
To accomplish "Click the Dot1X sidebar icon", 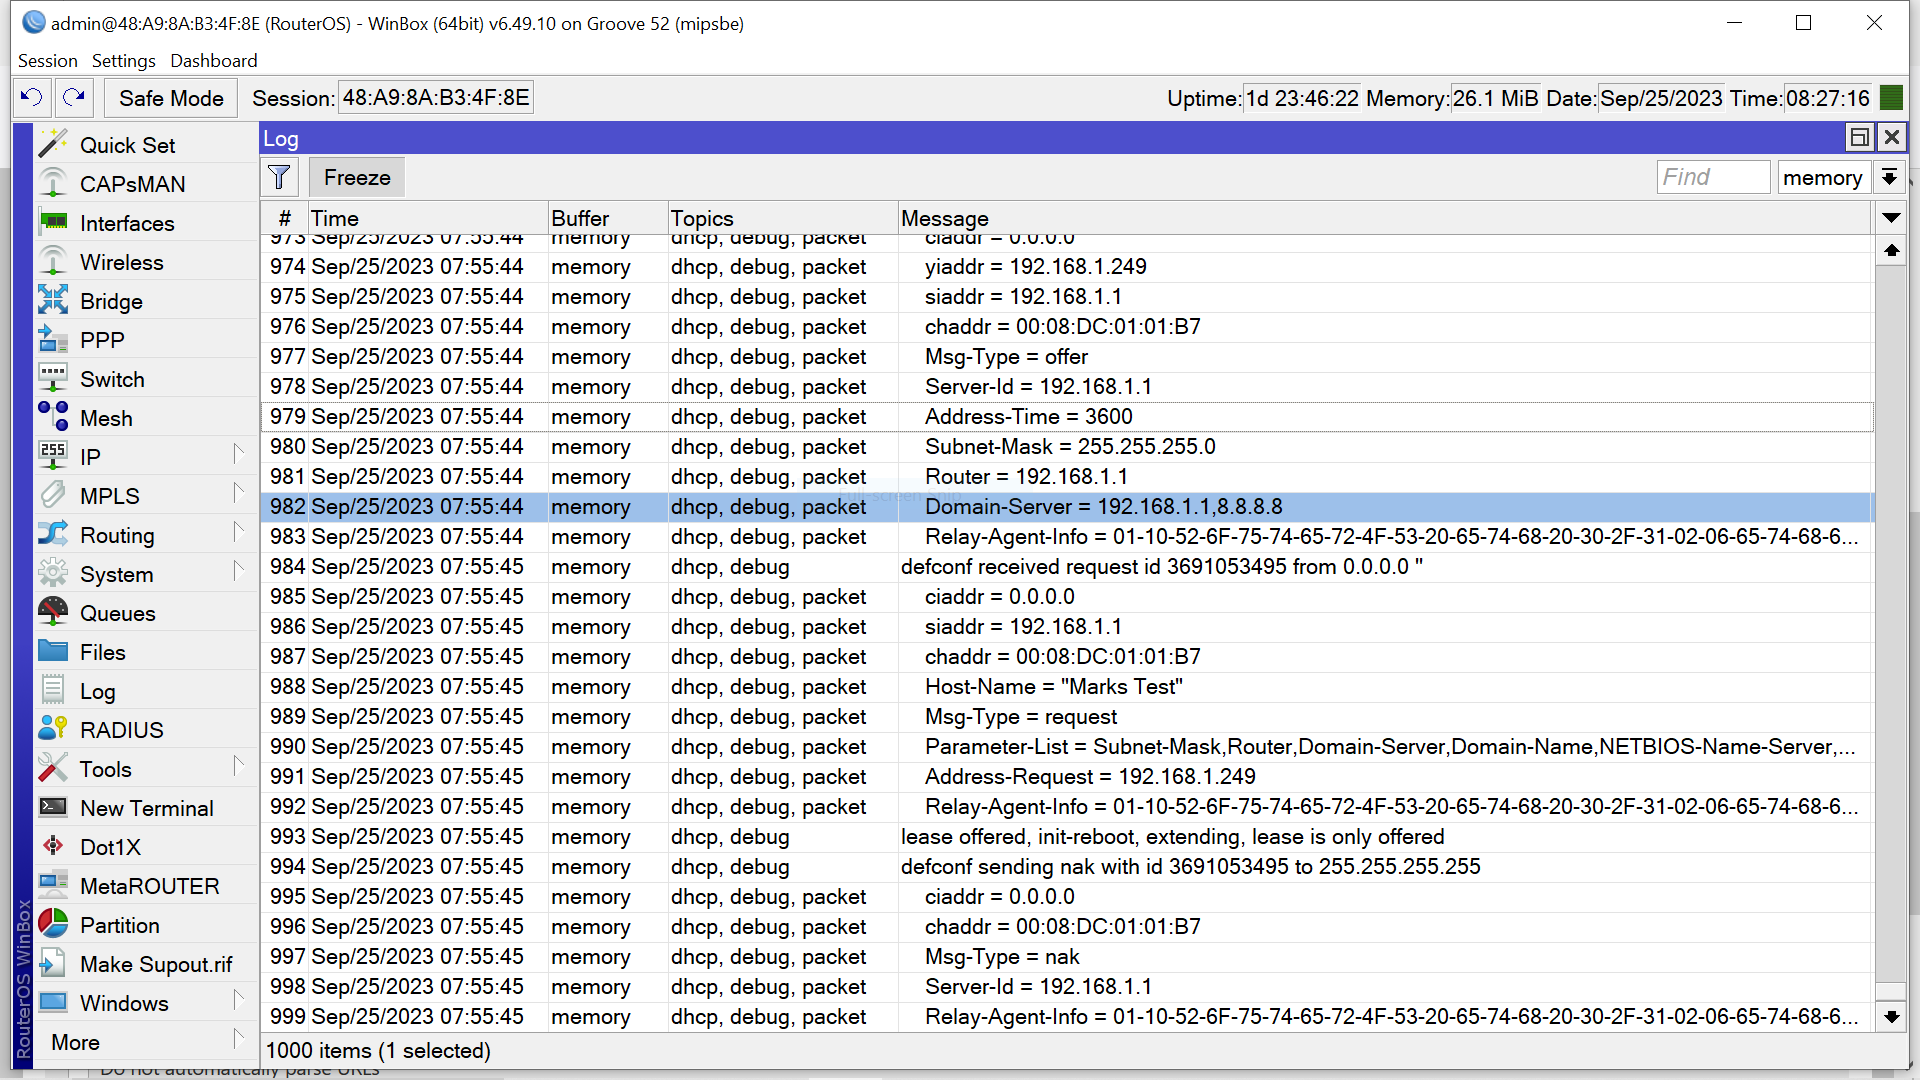I will tap(53, 847).
